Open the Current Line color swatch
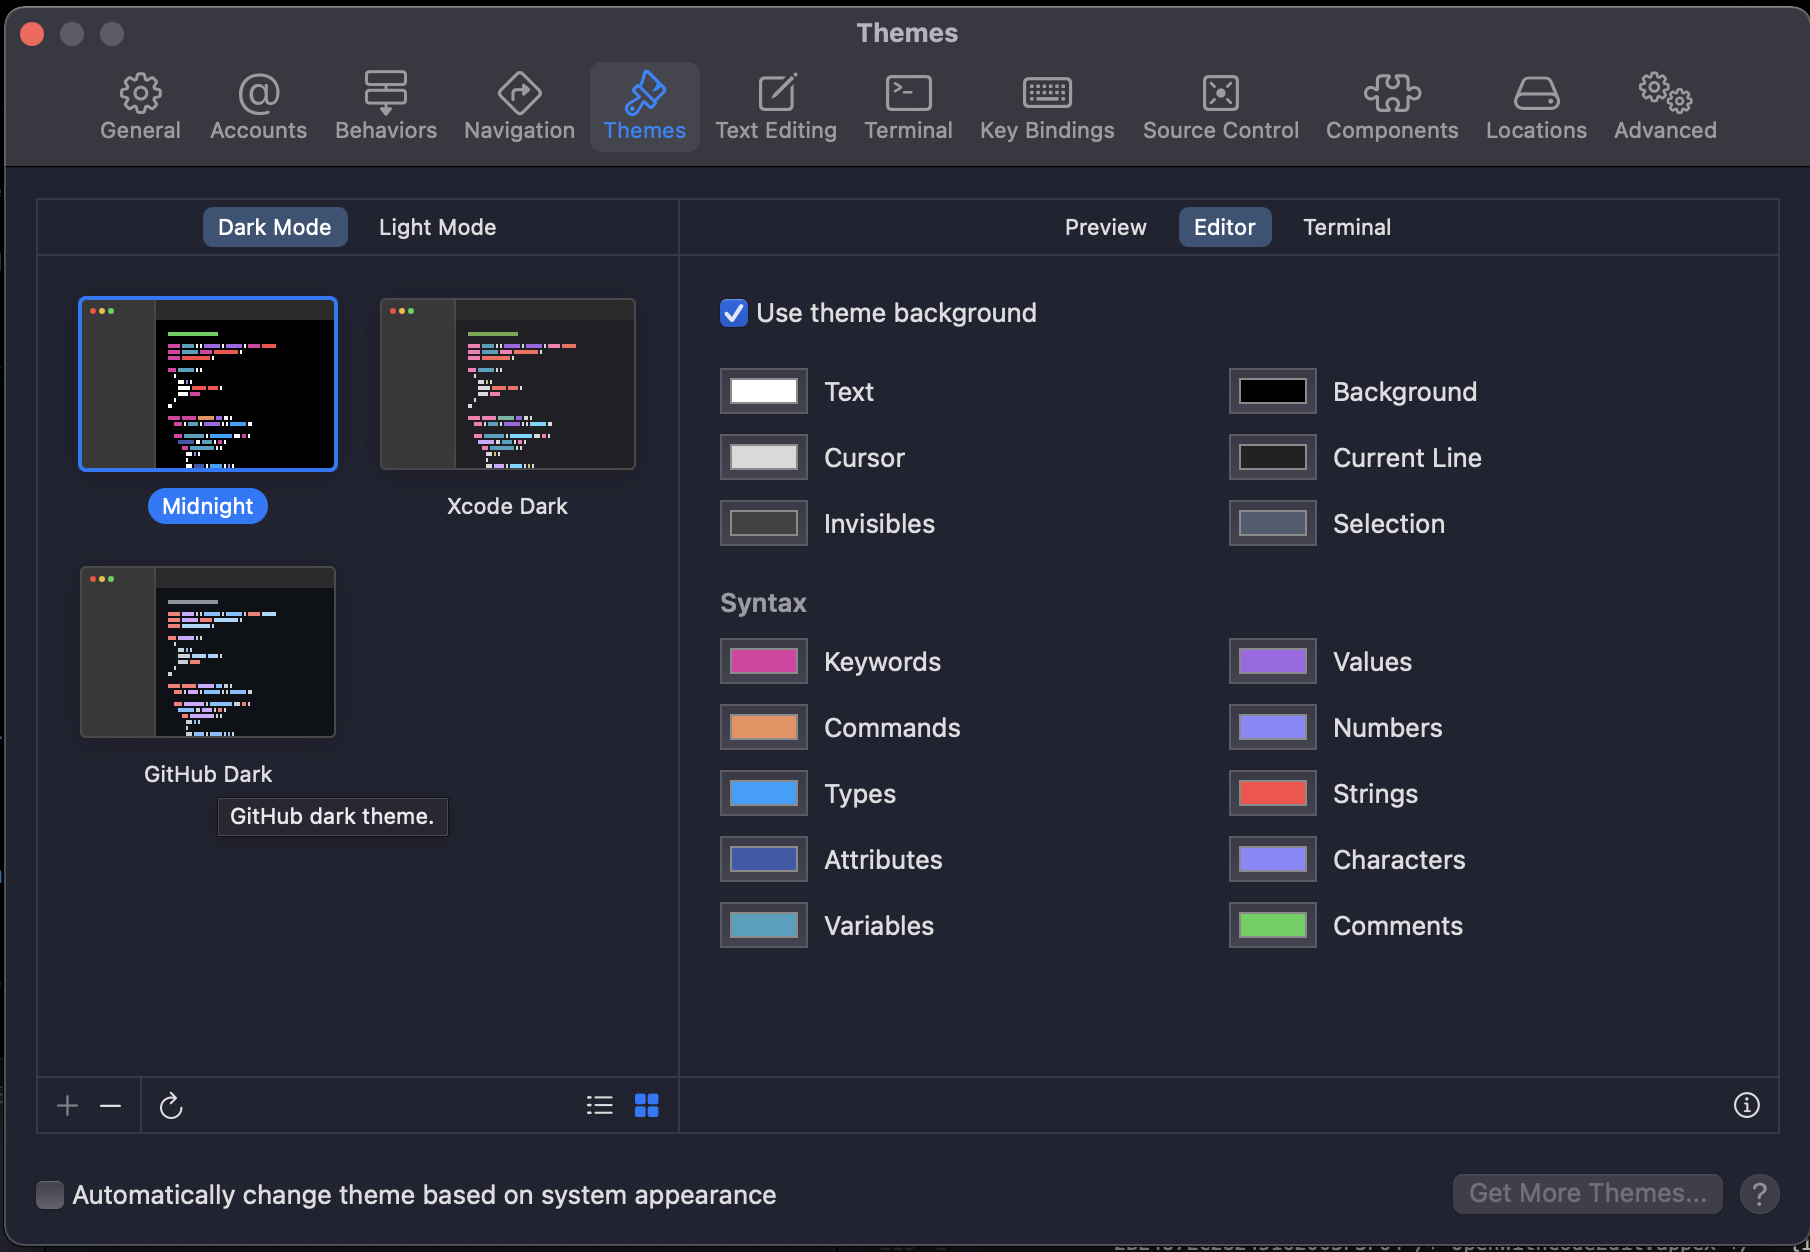 tap(1273, 457)
